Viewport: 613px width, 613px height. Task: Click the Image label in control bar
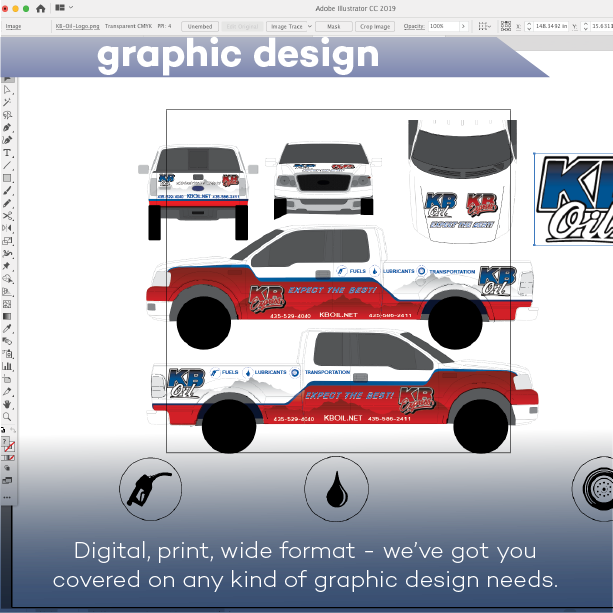[13, 26]
